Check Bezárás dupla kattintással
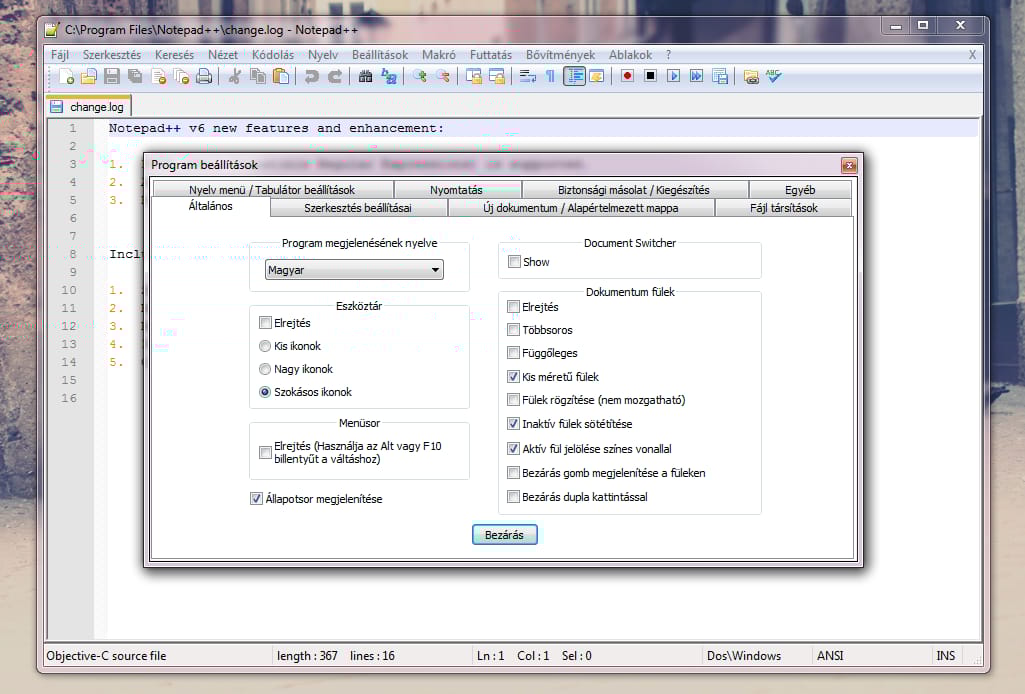This screenshot has height=694, width=1025. point(514,497)
